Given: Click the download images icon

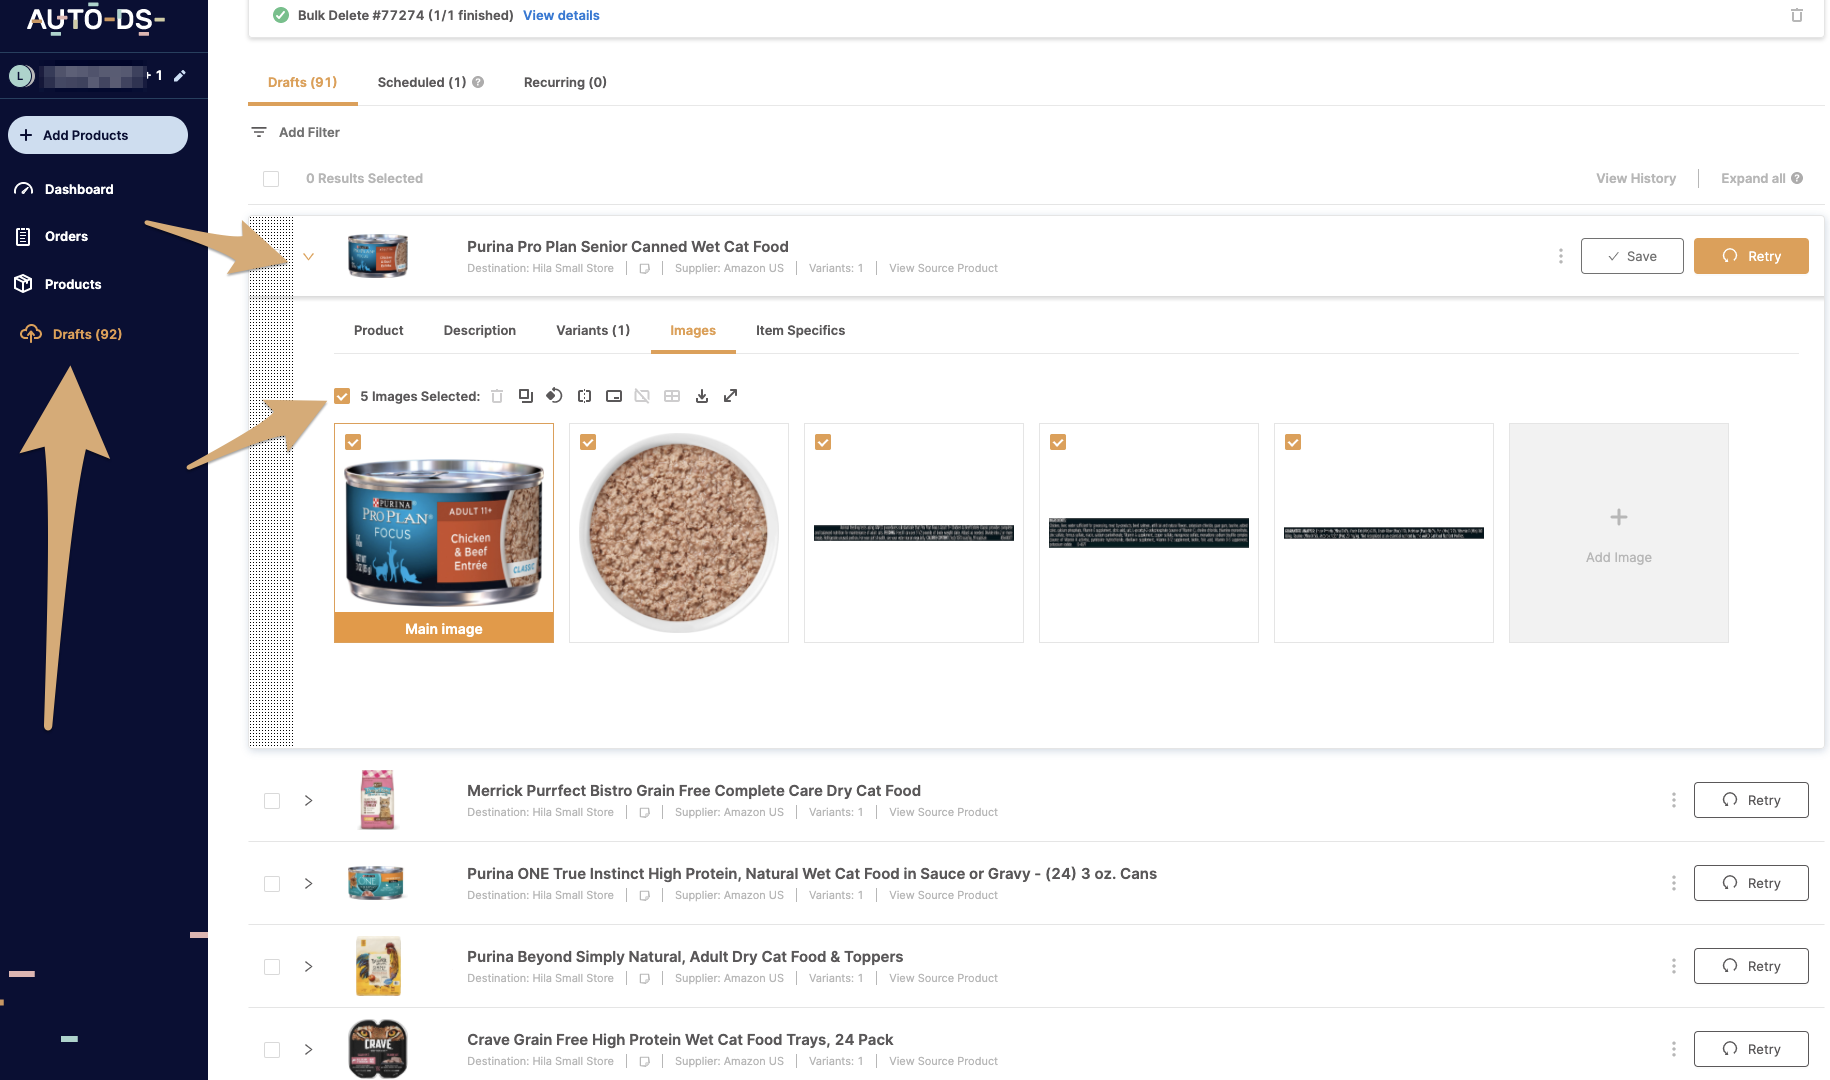Looking at the screenshot, I should click(x=702, y=396).
